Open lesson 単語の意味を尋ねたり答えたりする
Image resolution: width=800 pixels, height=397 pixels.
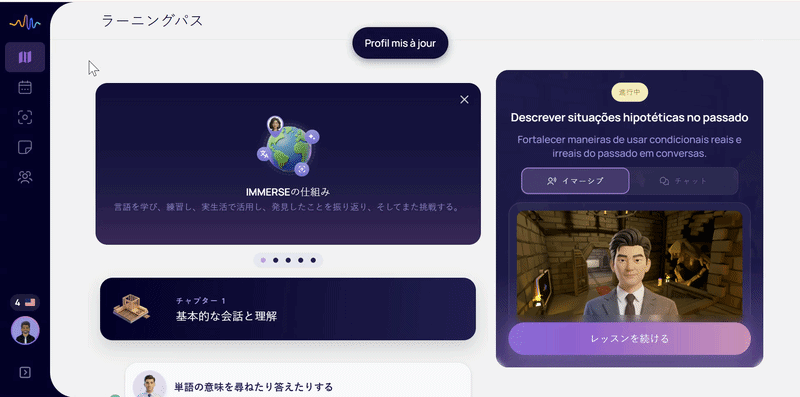coord(298,380)
